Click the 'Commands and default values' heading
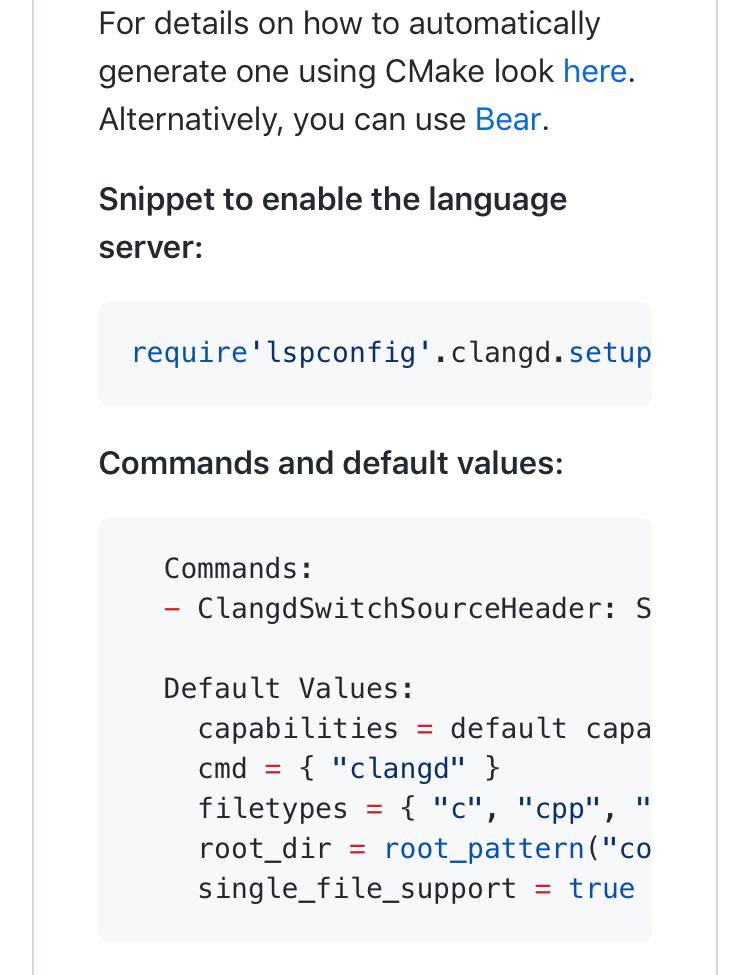 coord(331,464)
